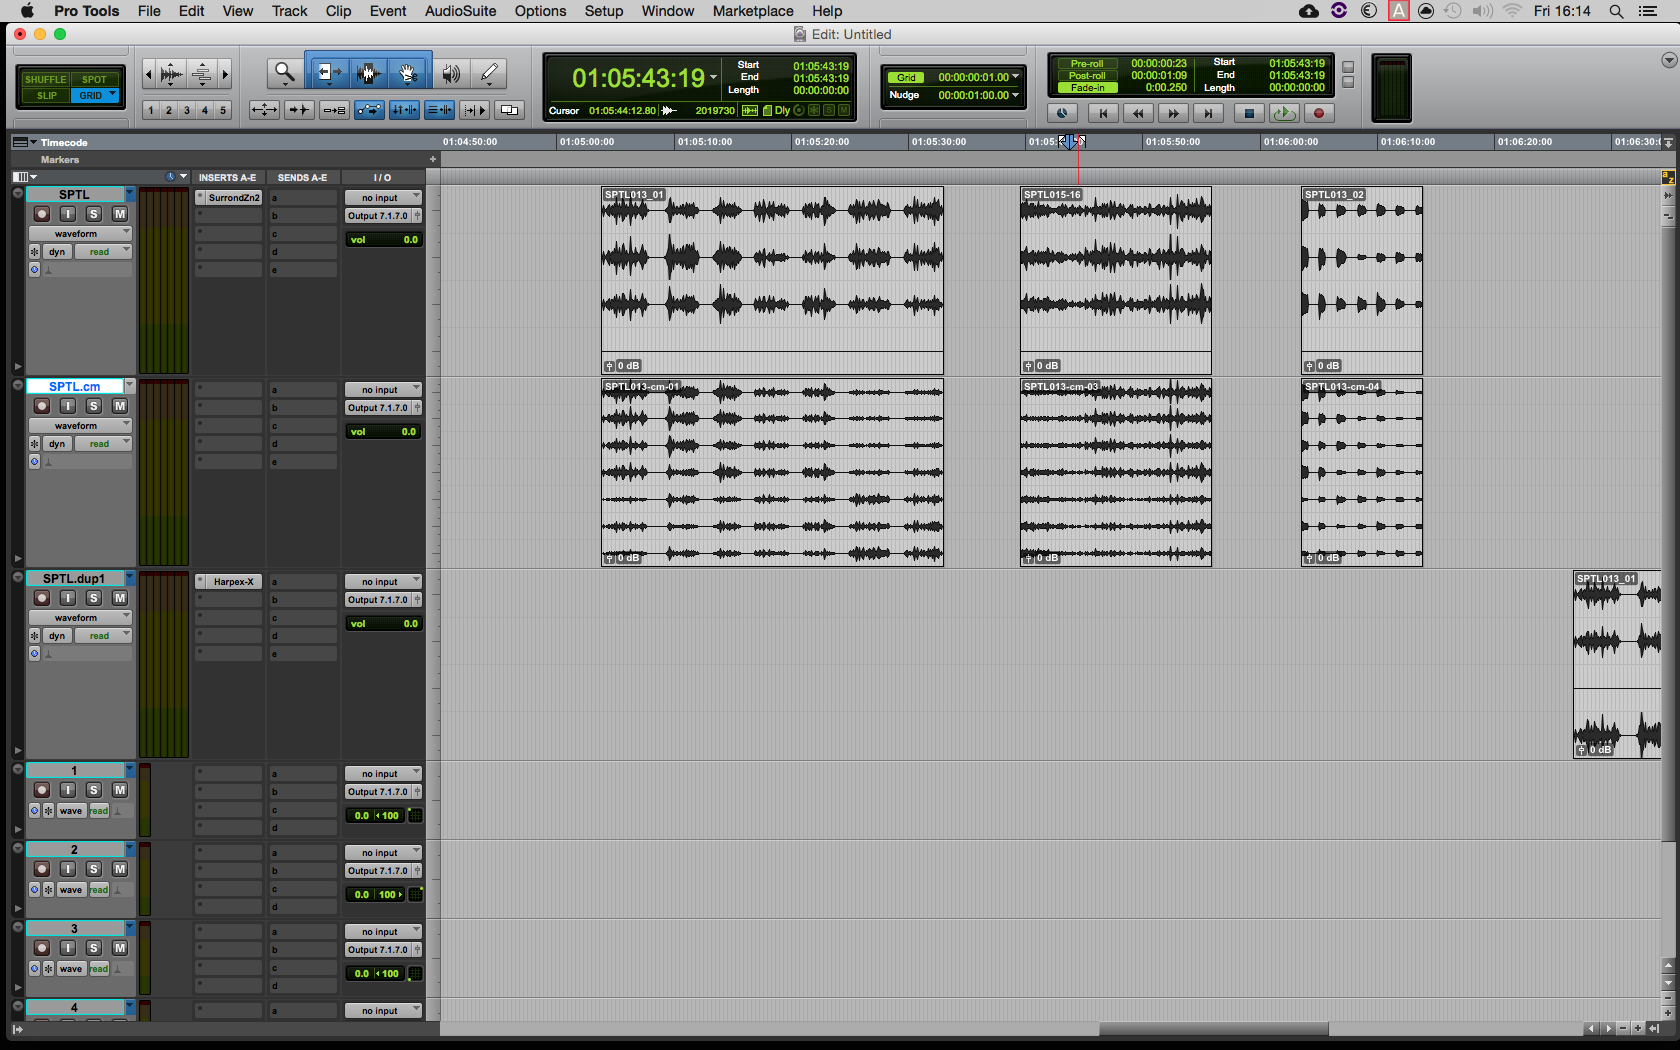The height and width of the screenshot is (1050, 1680).
Task: Toggle Insertion Follows Playback icon
Action: pyautogui.click(x=475, y=110)
